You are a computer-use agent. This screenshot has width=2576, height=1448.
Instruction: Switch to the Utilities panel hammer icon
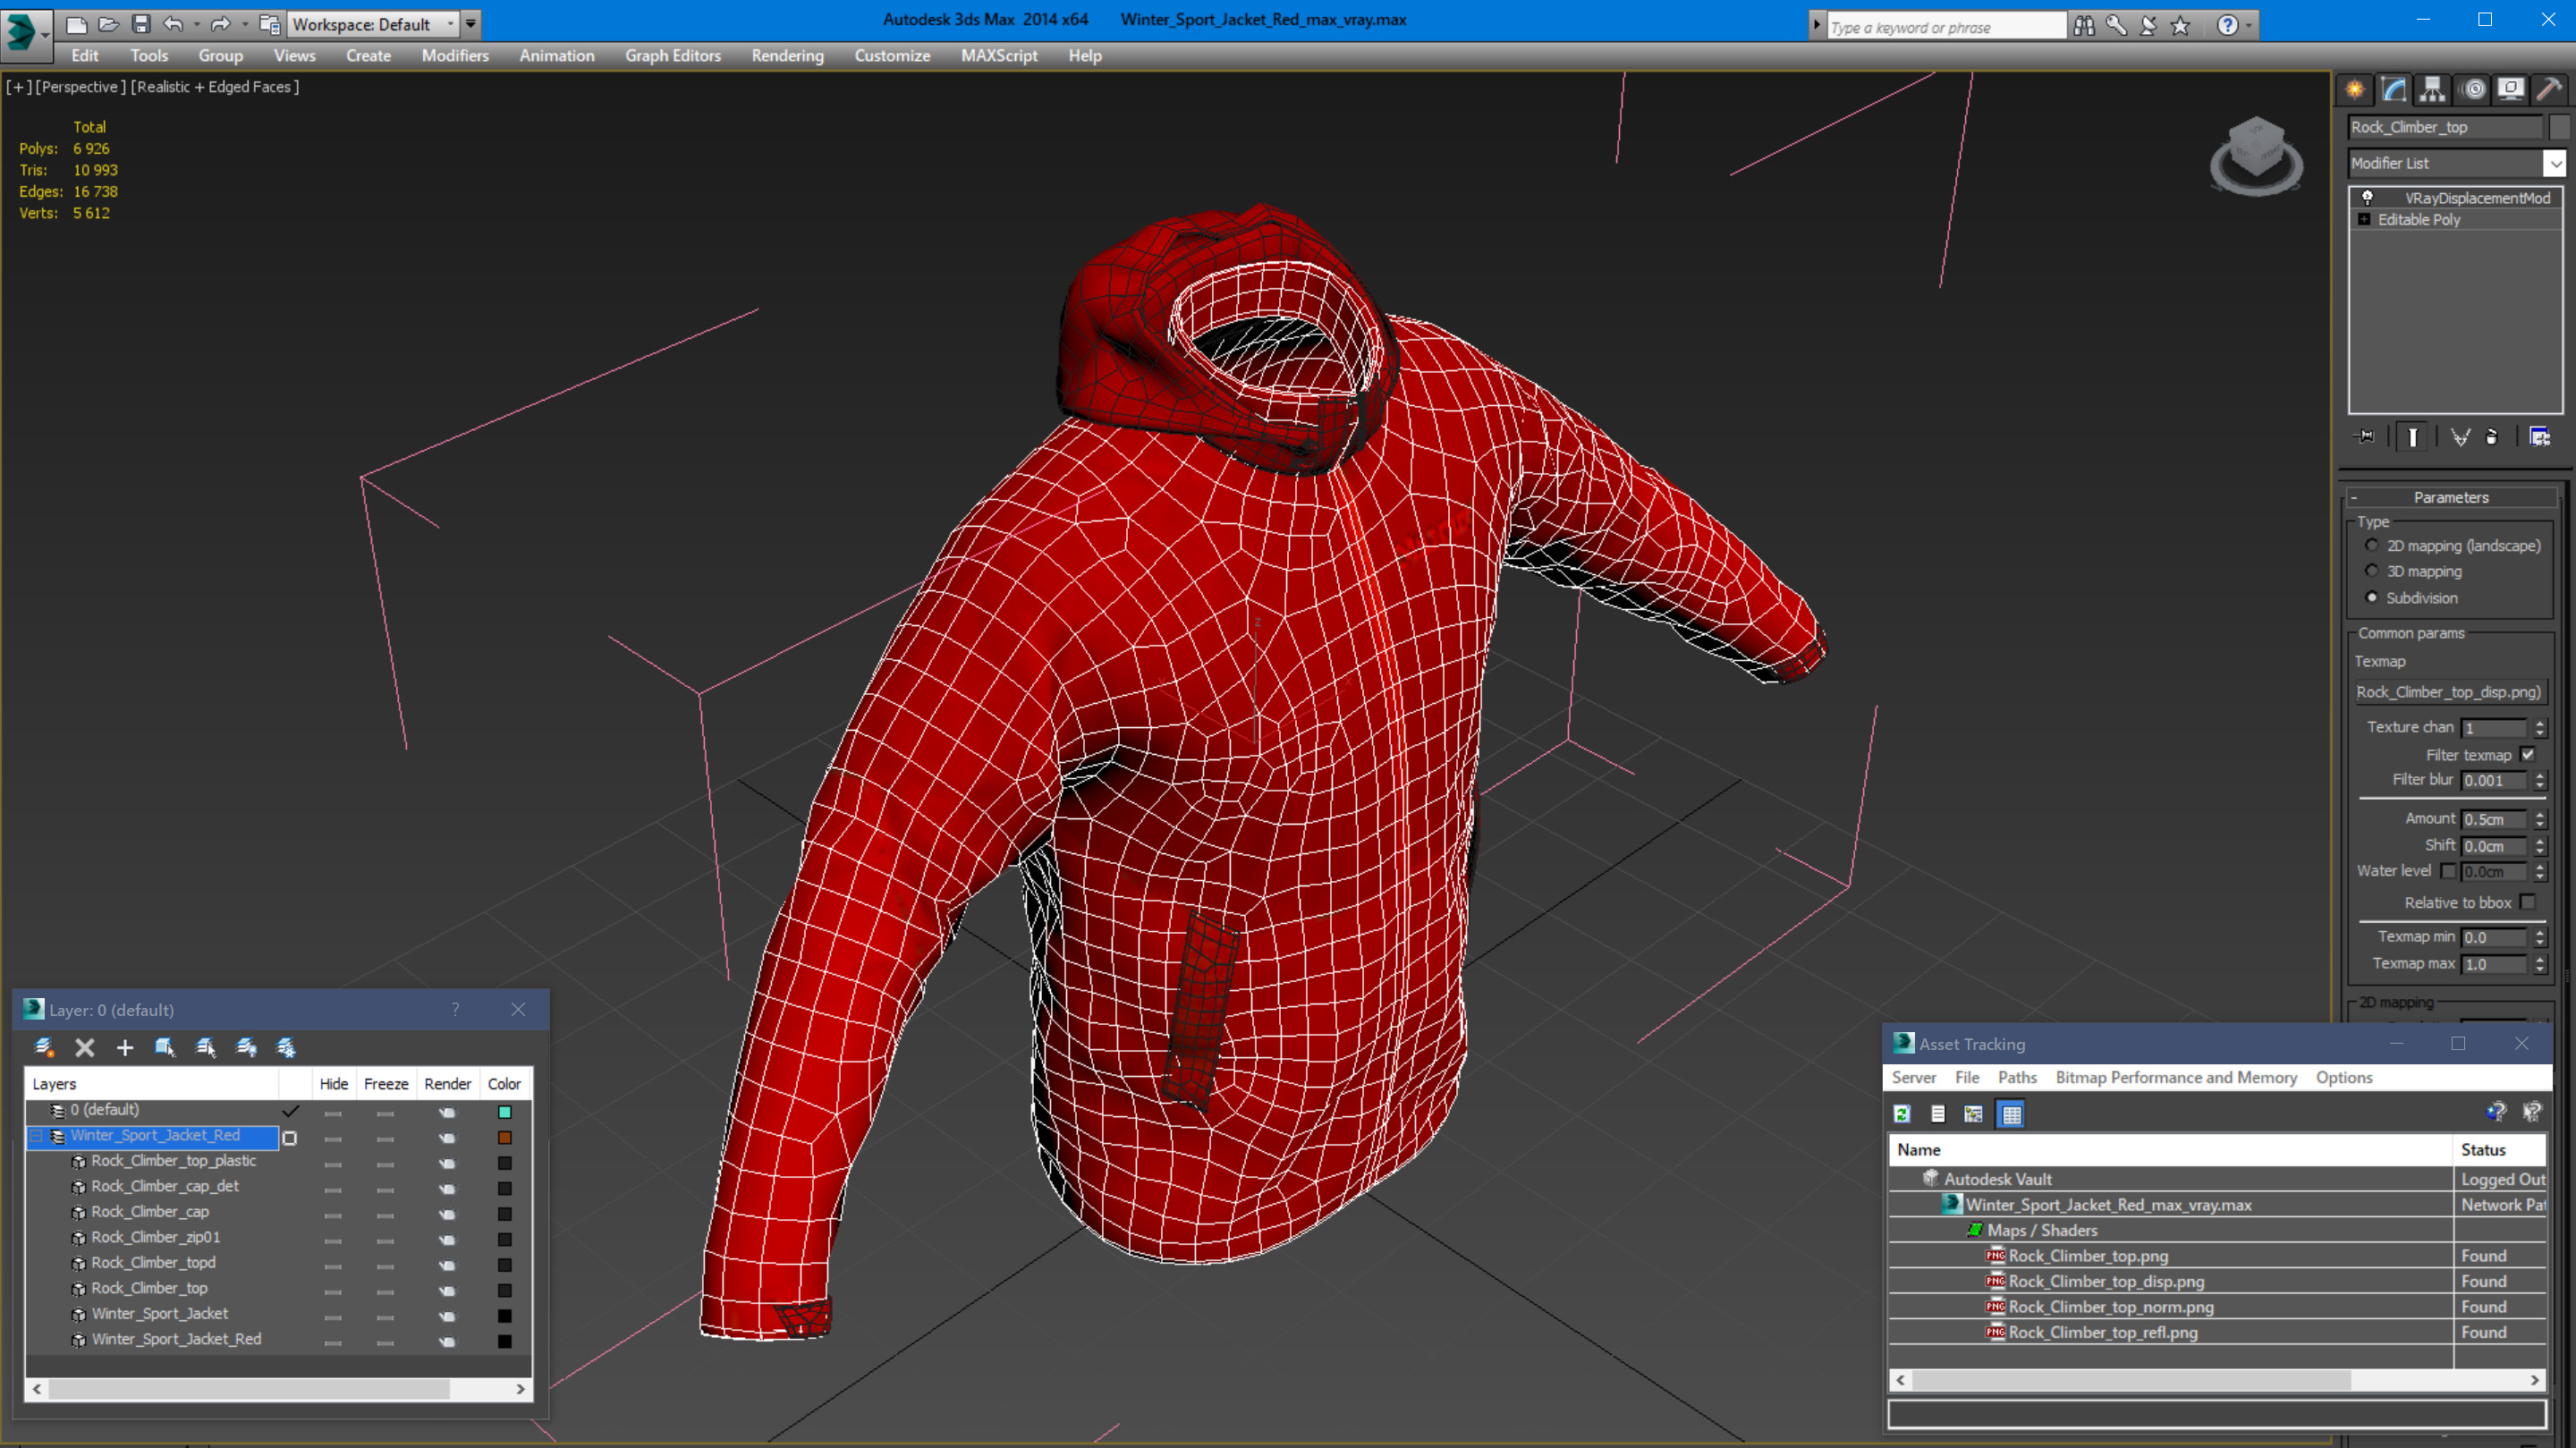point(2548,90)
